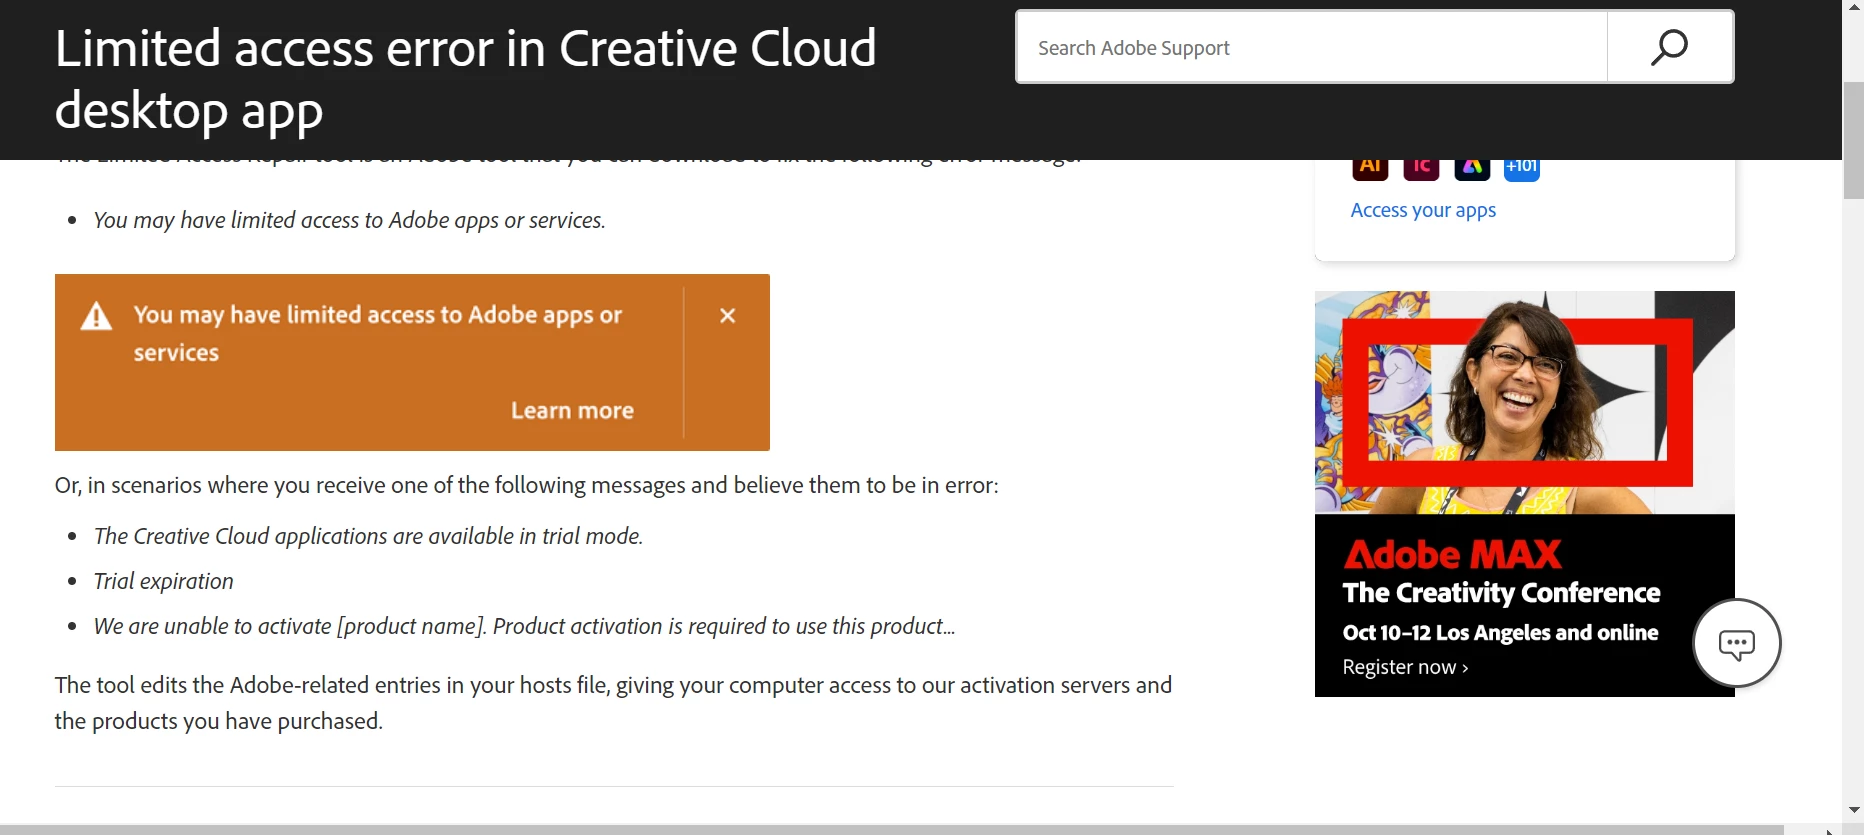Click Learn more in the orange banner
The height and width of the screenshot is (835, 1864).
tap(572, 411)
